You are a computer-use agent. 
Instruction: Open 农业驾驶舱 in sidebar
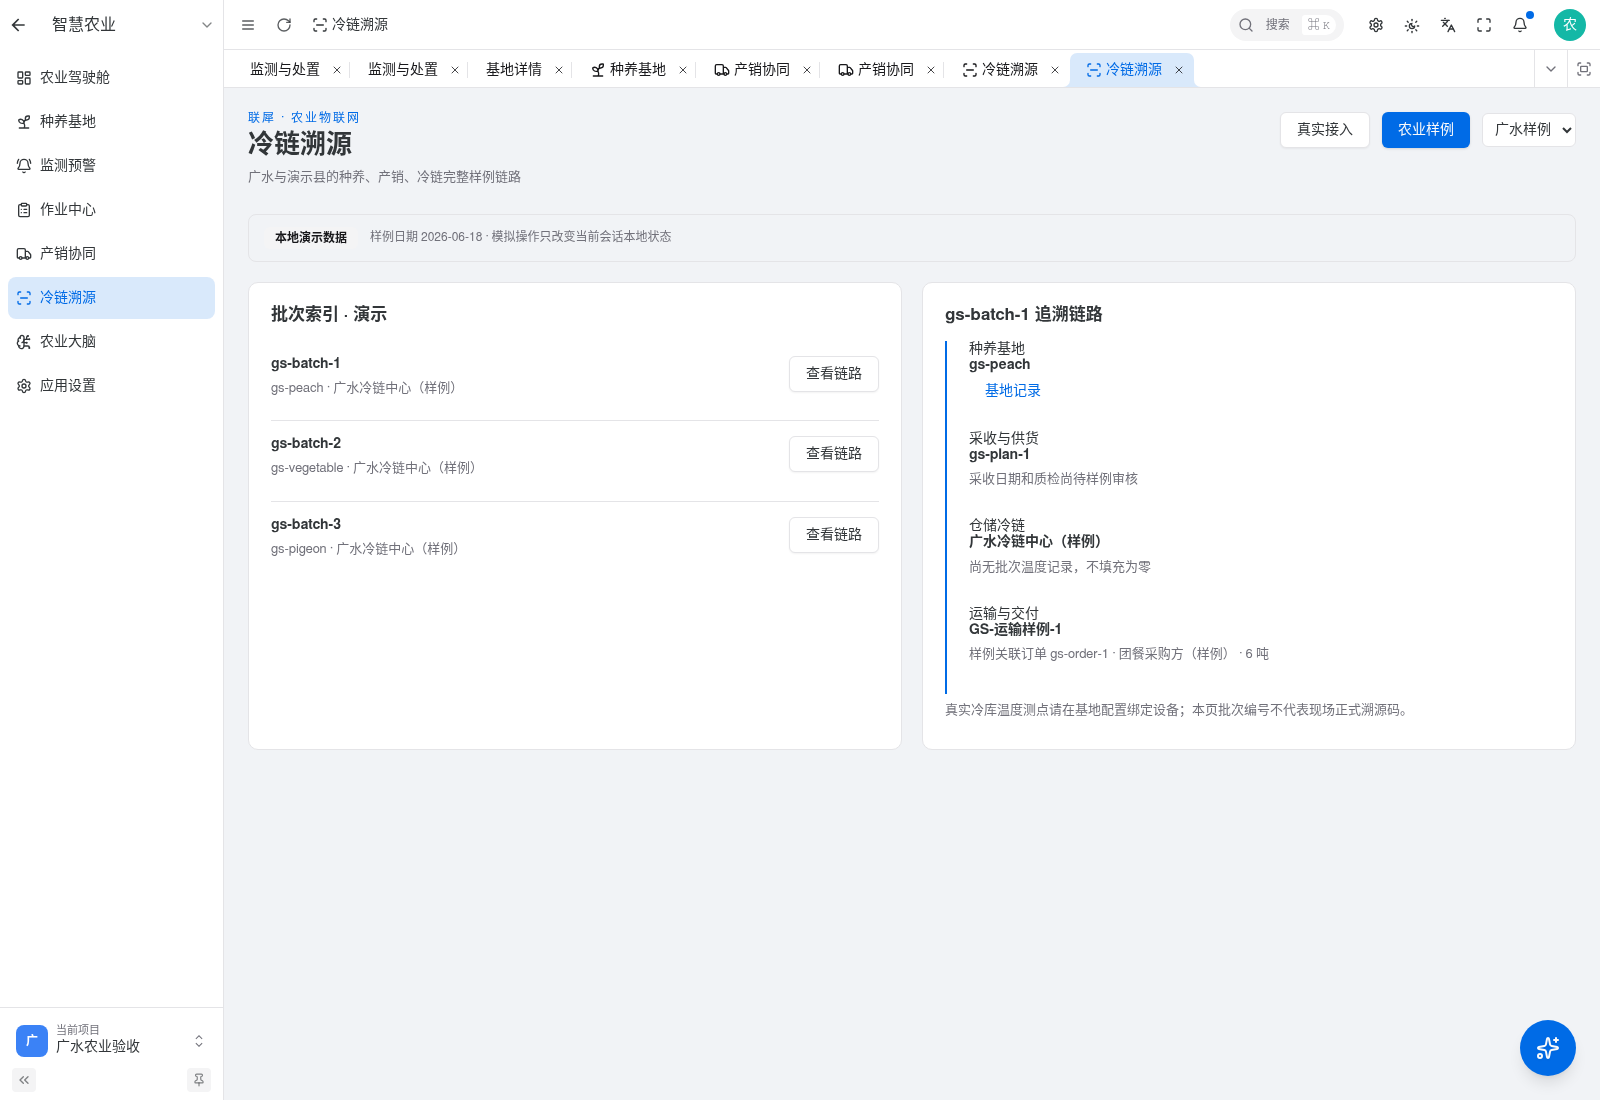point(111,78)
